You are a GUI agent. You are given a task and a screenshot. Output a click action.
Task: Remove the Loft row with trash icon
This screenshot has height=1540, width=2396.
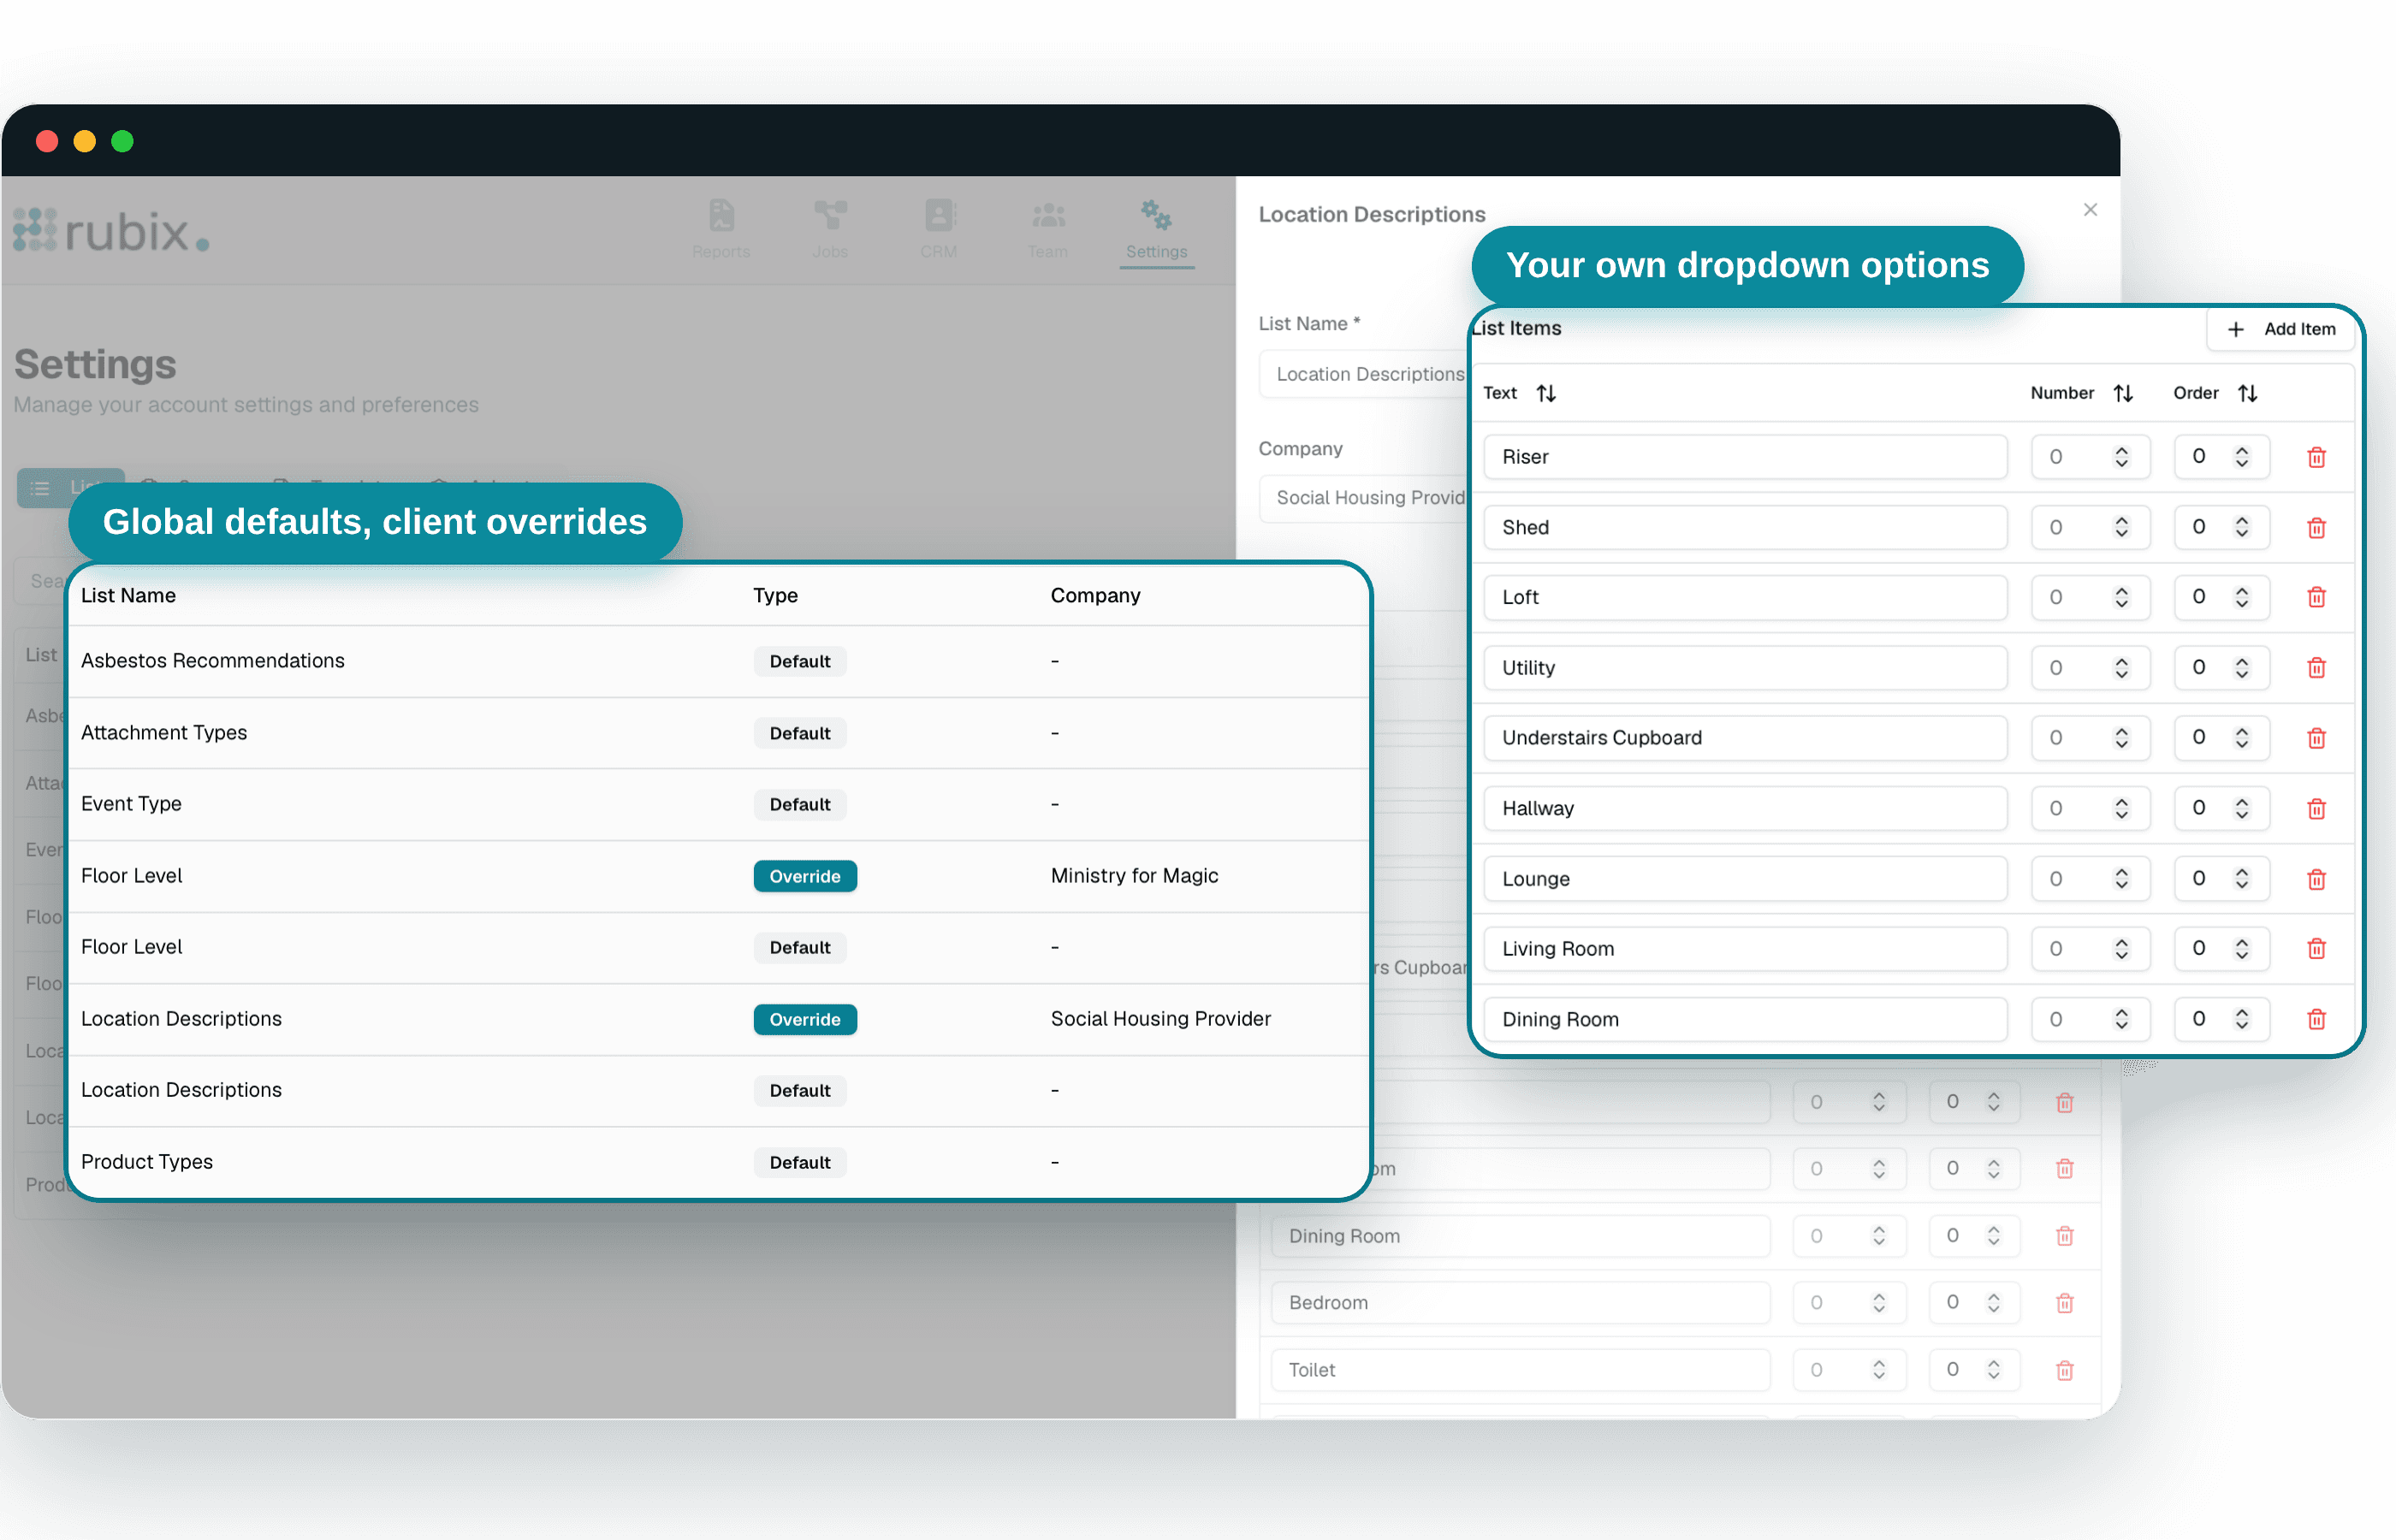[2316, 597]
